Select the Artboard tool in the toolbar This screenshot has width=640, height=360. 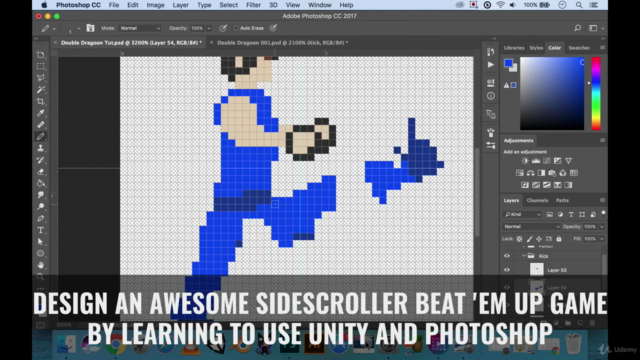40,54
